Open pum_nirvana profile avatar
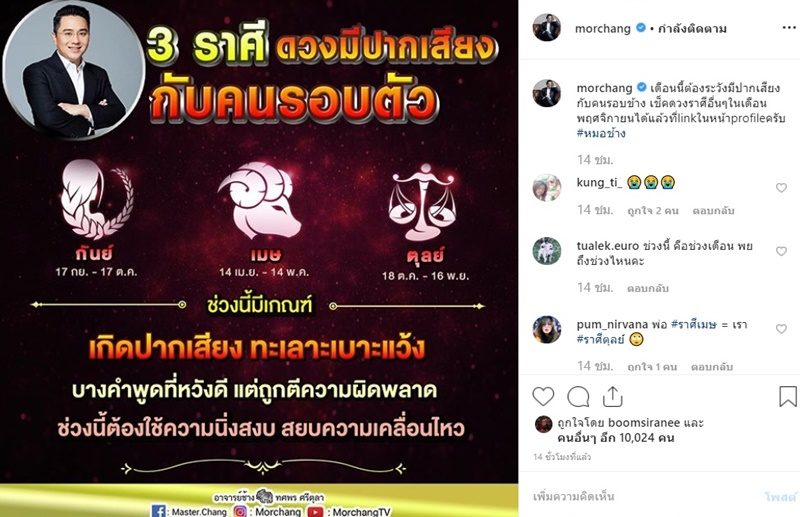The width and height of the screenshot is (800, 517). coord(546,329)
